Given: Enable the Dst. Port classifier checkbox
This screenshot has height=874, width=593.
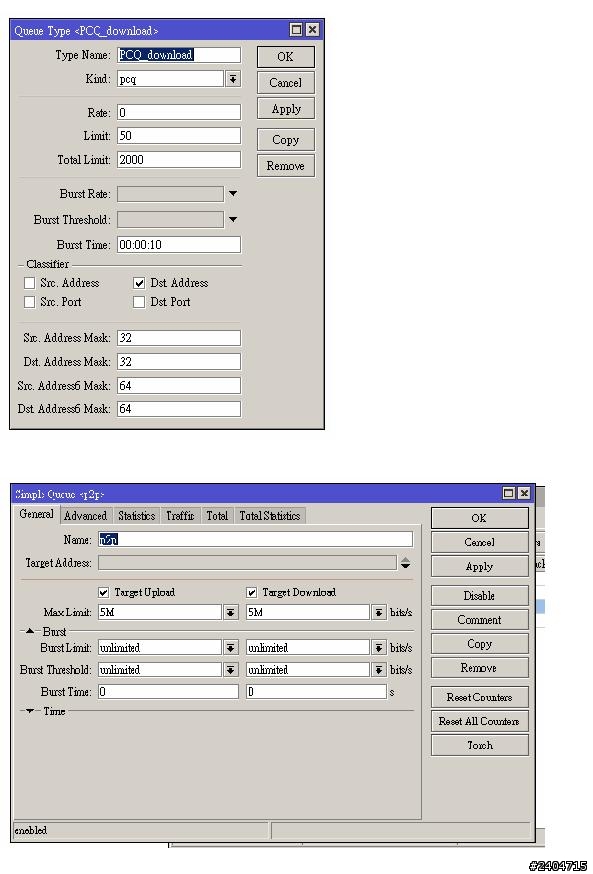Looking at the screenshot, I should click(x=139, y=302).
